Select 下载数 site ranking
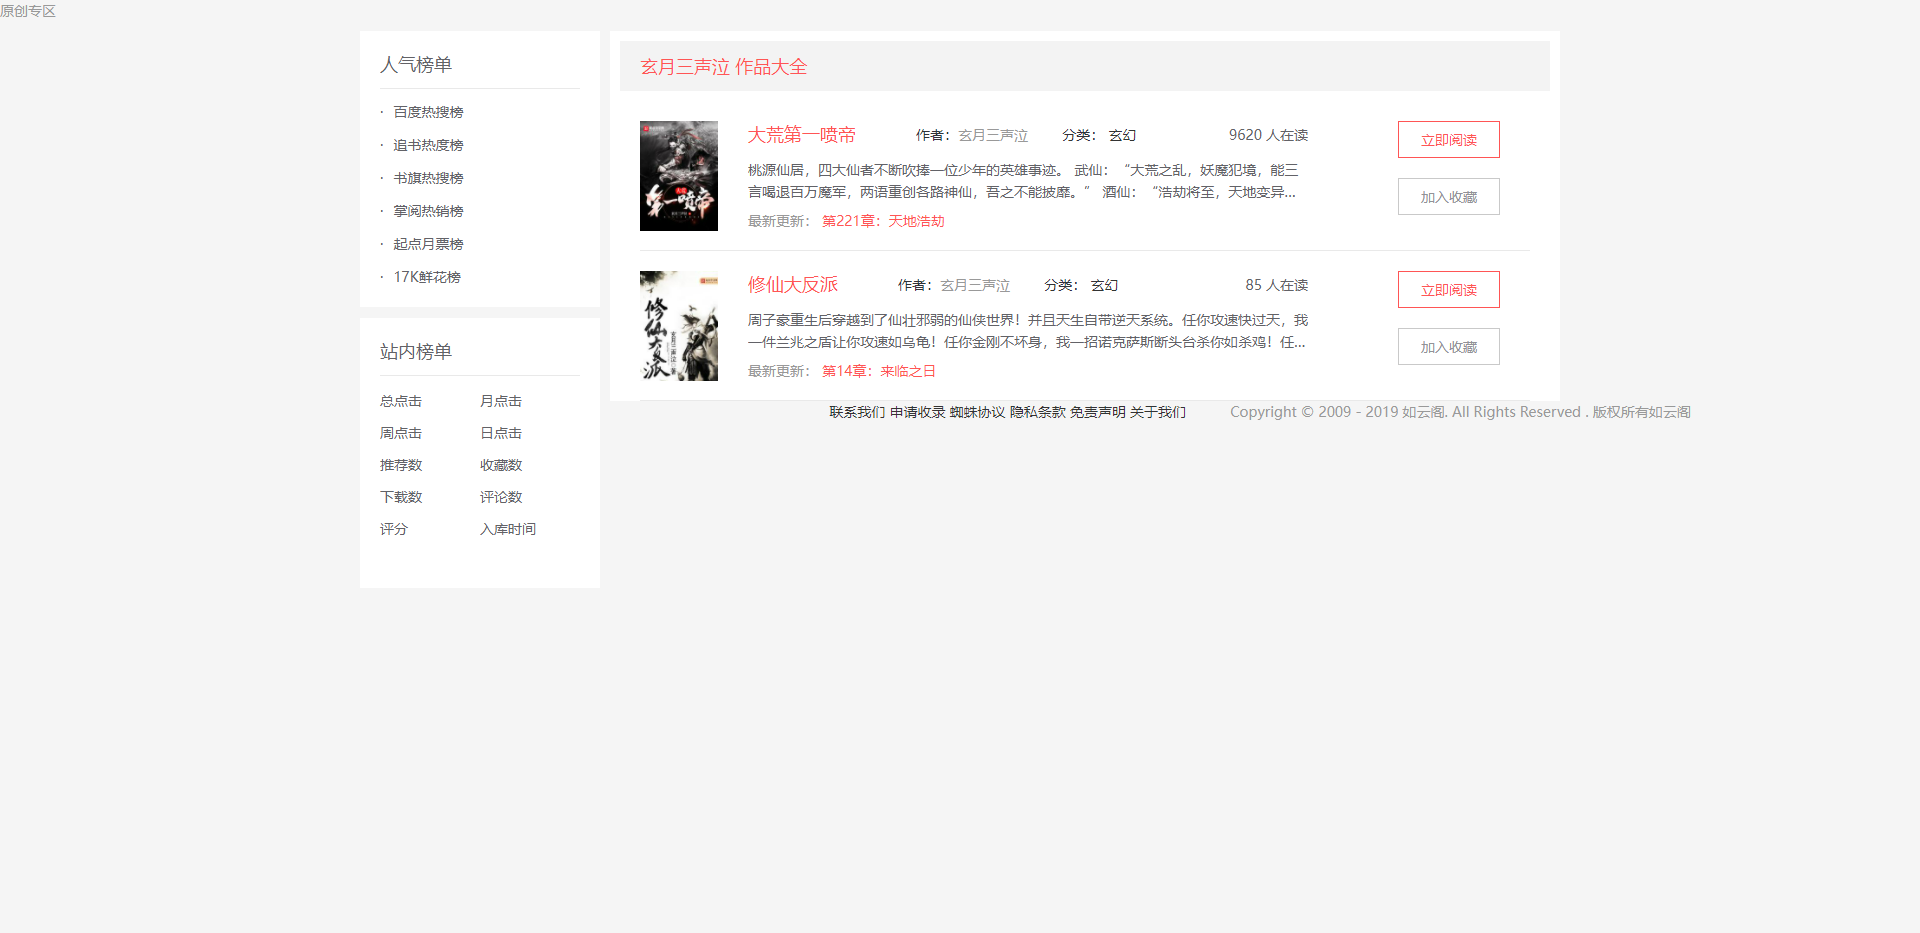1920x933 pixels. coord(401,497)
